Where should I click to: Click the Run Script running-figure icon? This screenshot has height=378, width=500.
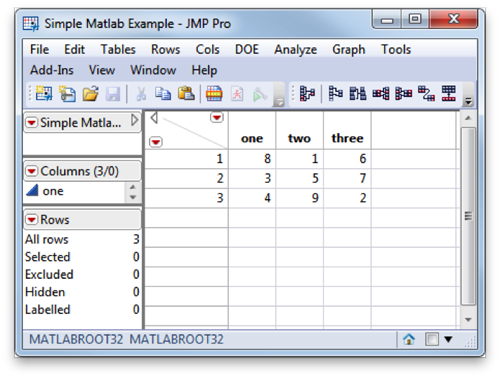tap(237, 94)
